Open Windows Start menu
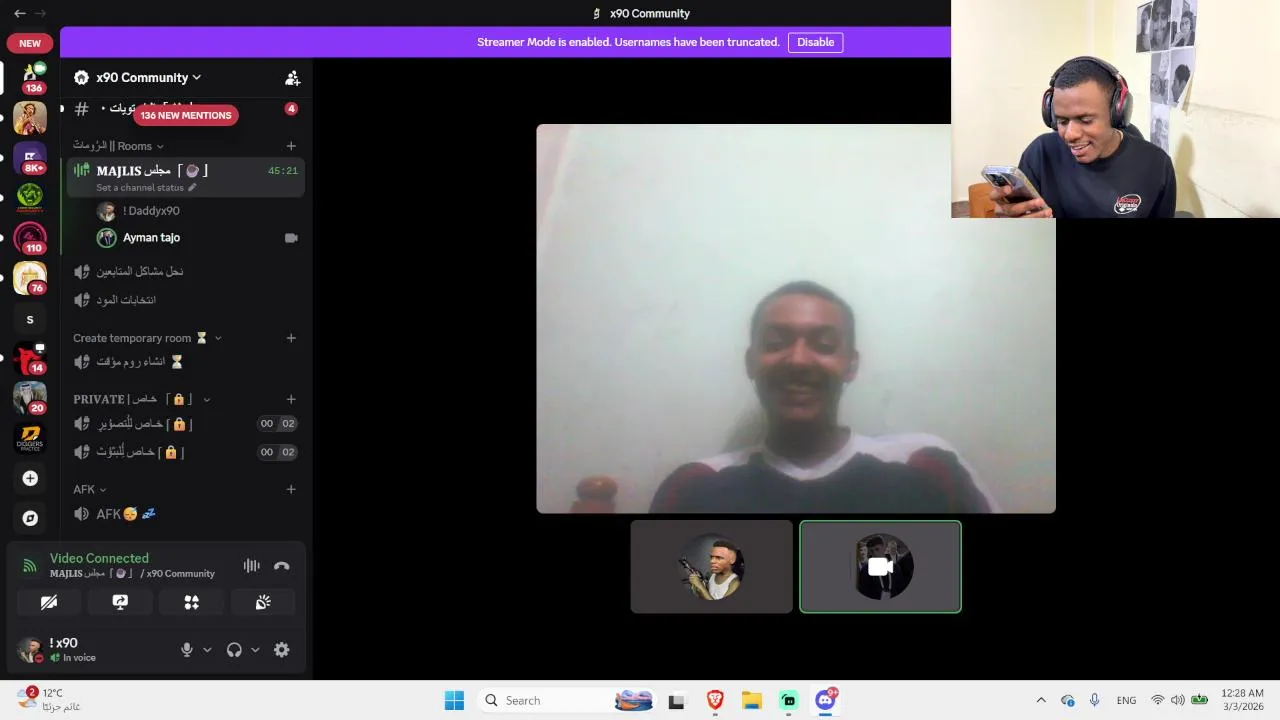Viewport: 1280px width, 720px height. click(454, 701)
